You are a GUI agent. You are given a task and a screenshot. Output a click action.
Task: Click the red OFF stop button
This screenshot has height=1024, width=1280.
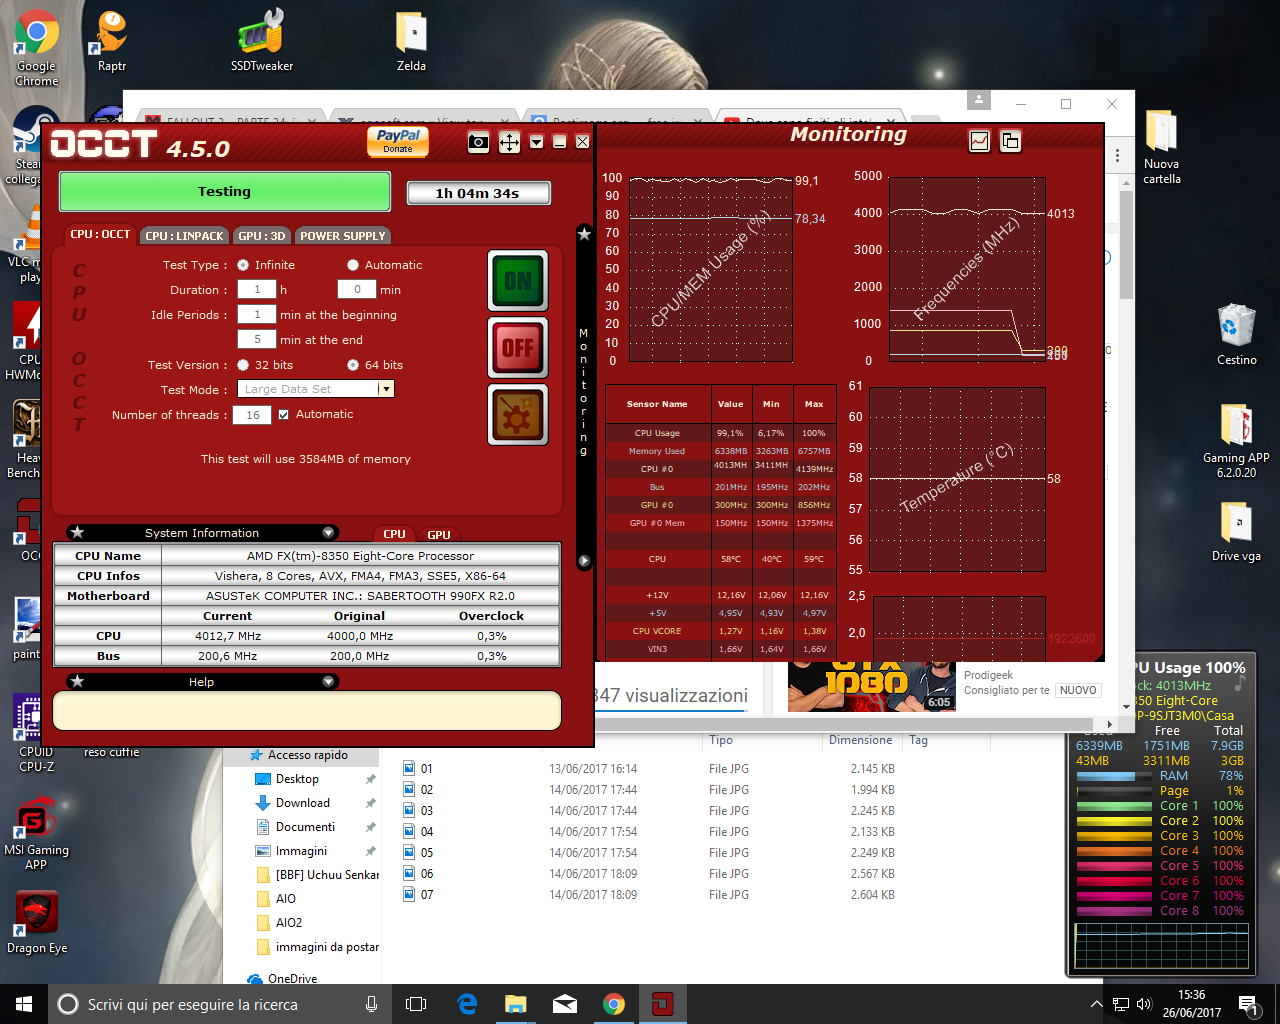tap(518, 347)
